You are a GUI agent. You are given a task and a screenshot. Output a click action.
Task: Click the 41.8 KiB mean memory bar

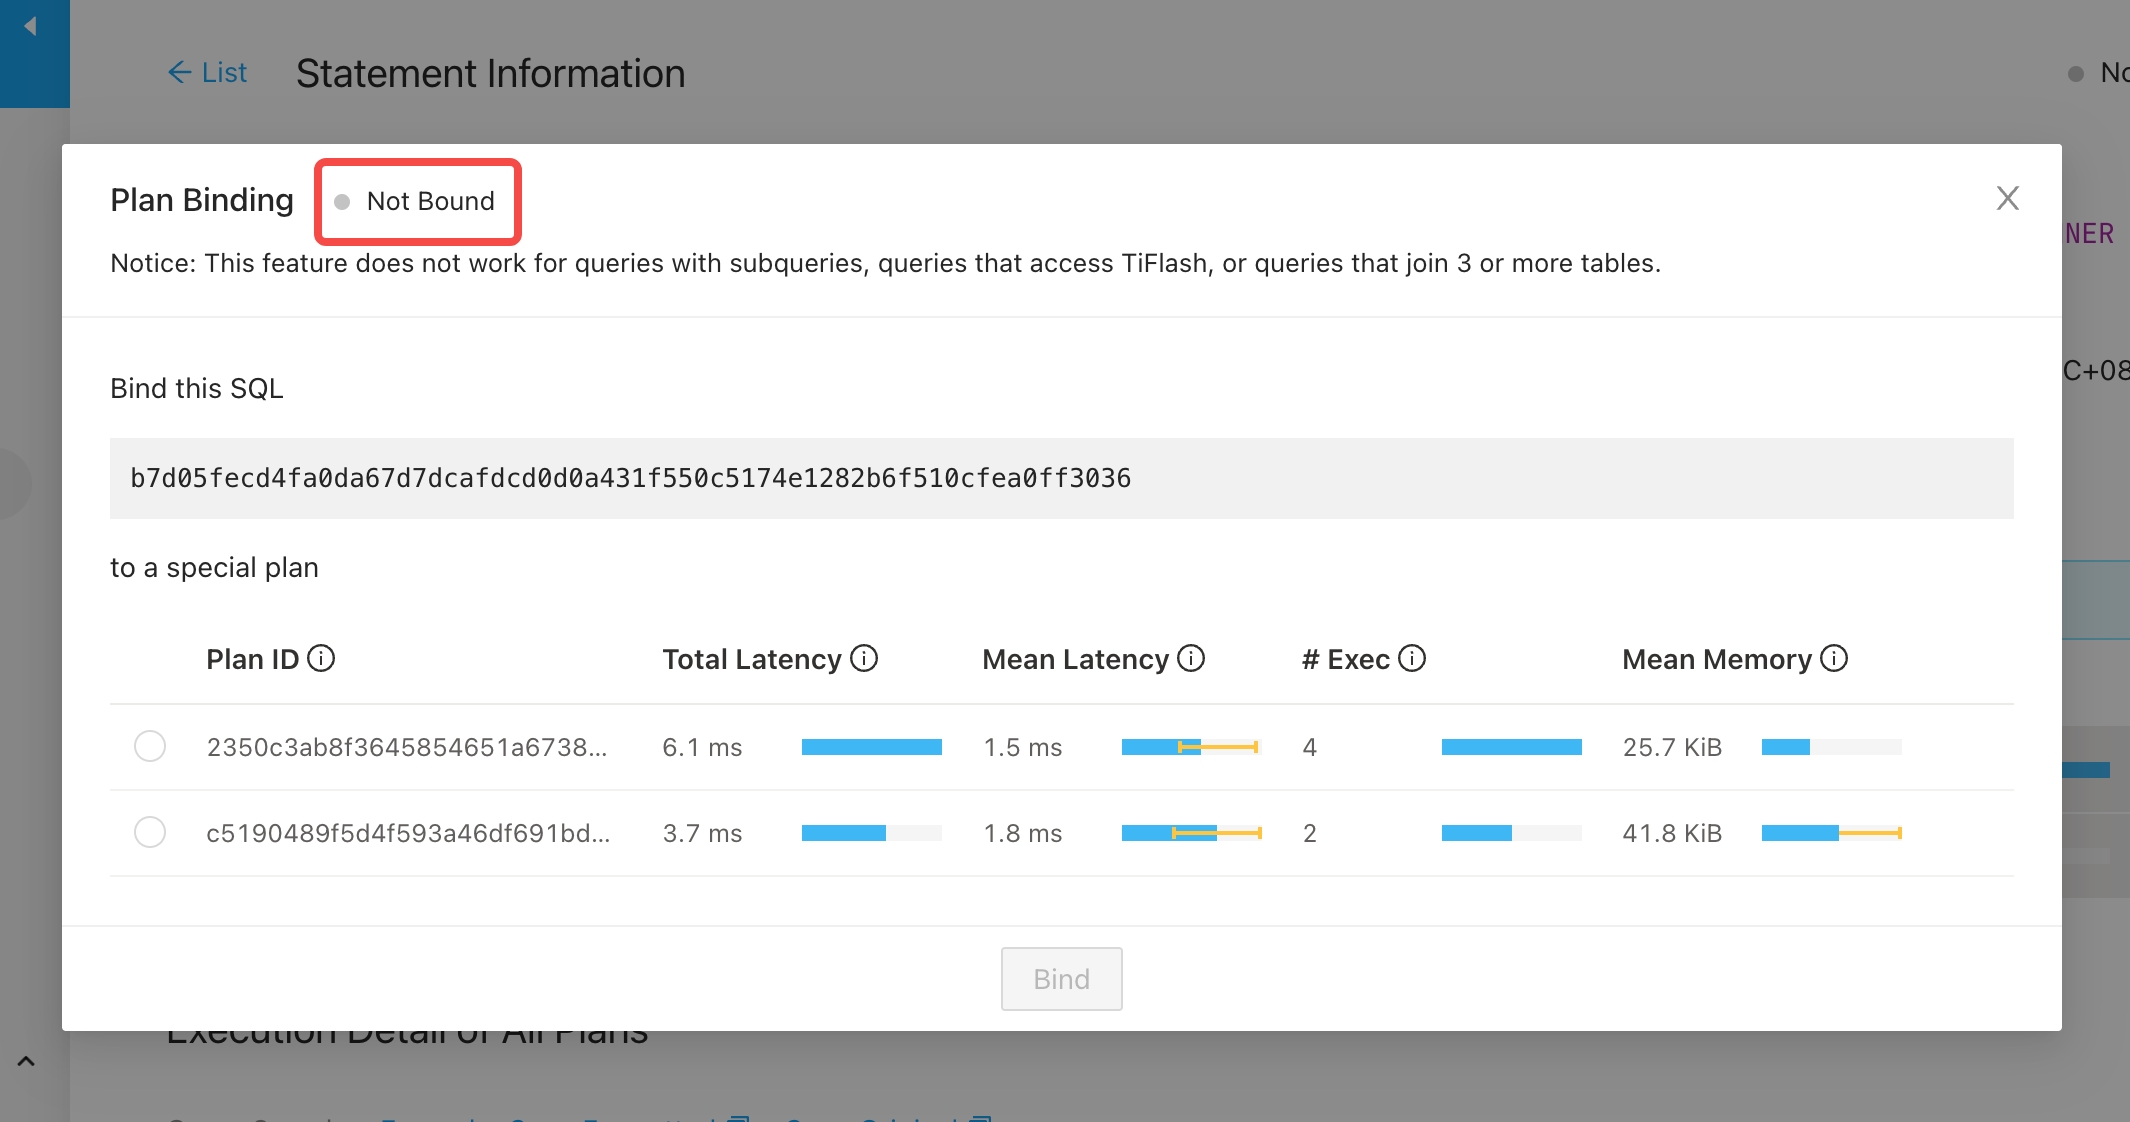pyautogui.click(x=1830, y=833)
